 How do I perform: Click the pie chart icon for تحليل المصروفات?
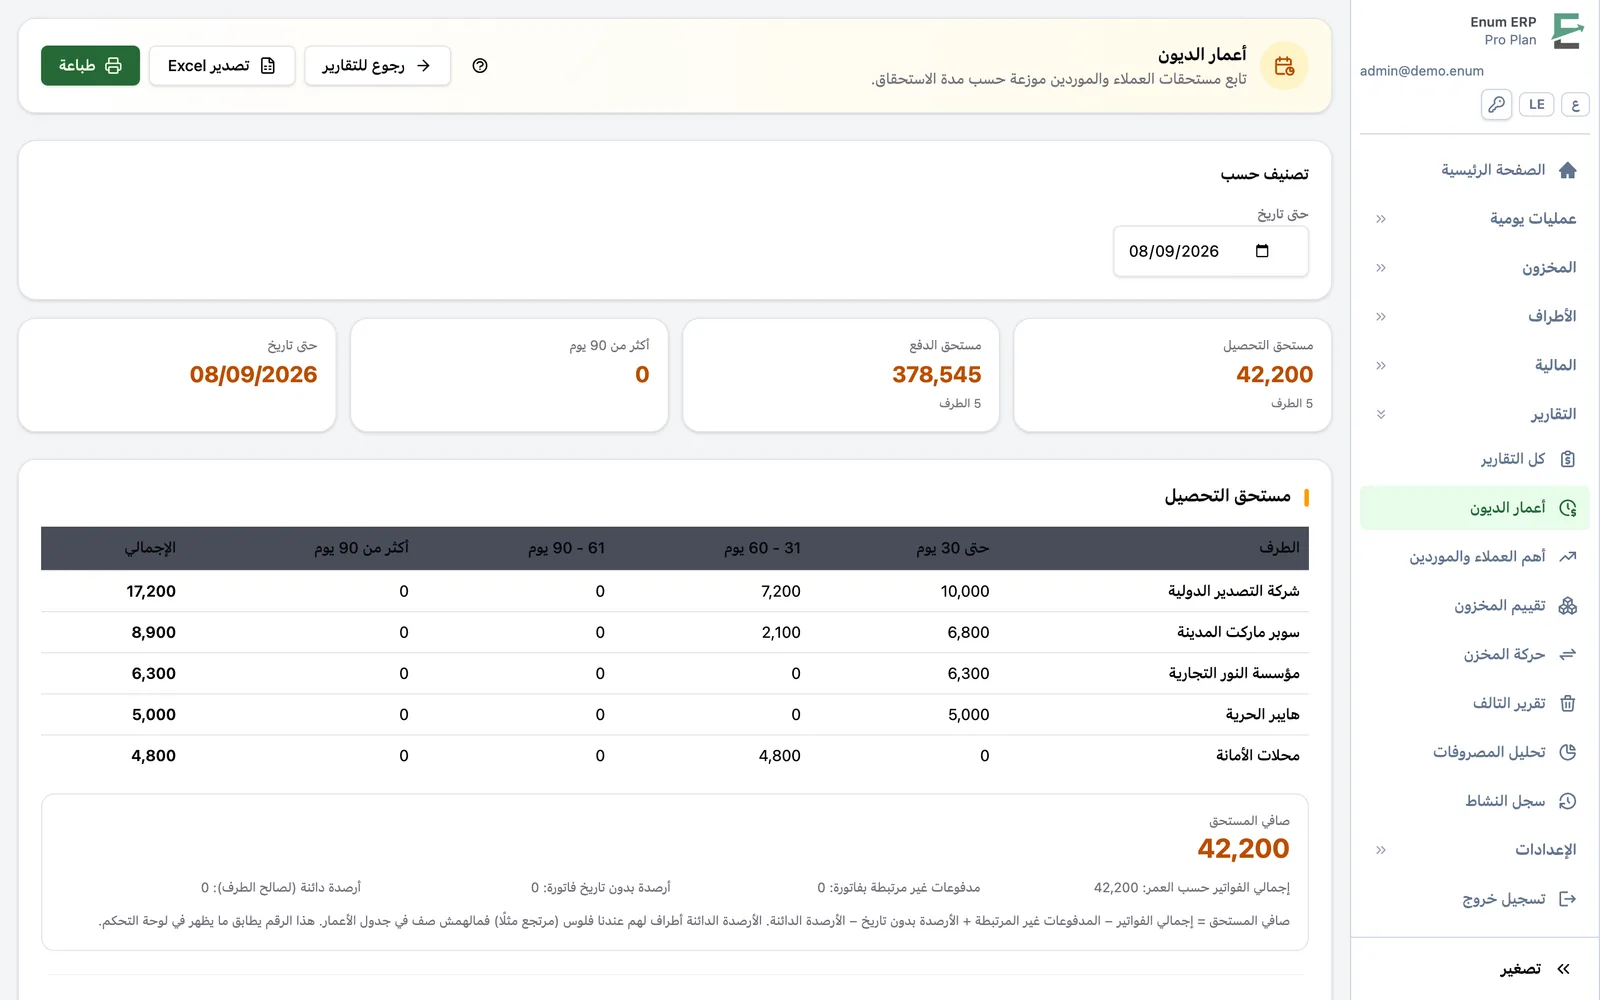tap(1567, 752)
